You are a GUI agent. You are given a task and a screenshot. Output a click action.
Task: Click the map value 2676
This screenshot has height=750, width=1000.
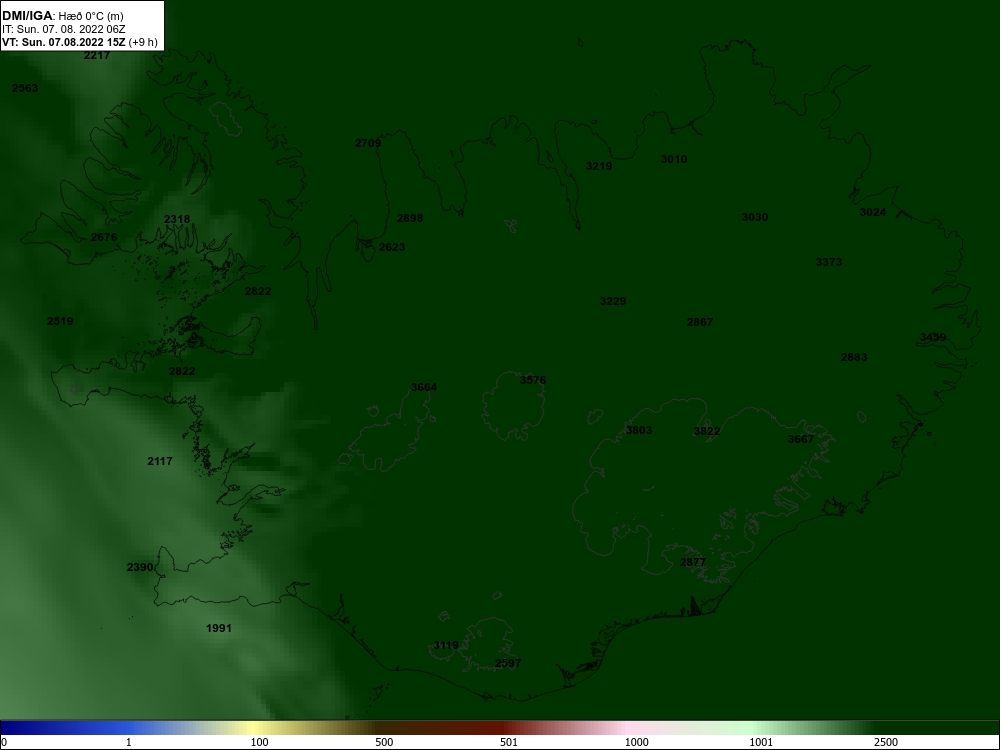coord(104,237)
